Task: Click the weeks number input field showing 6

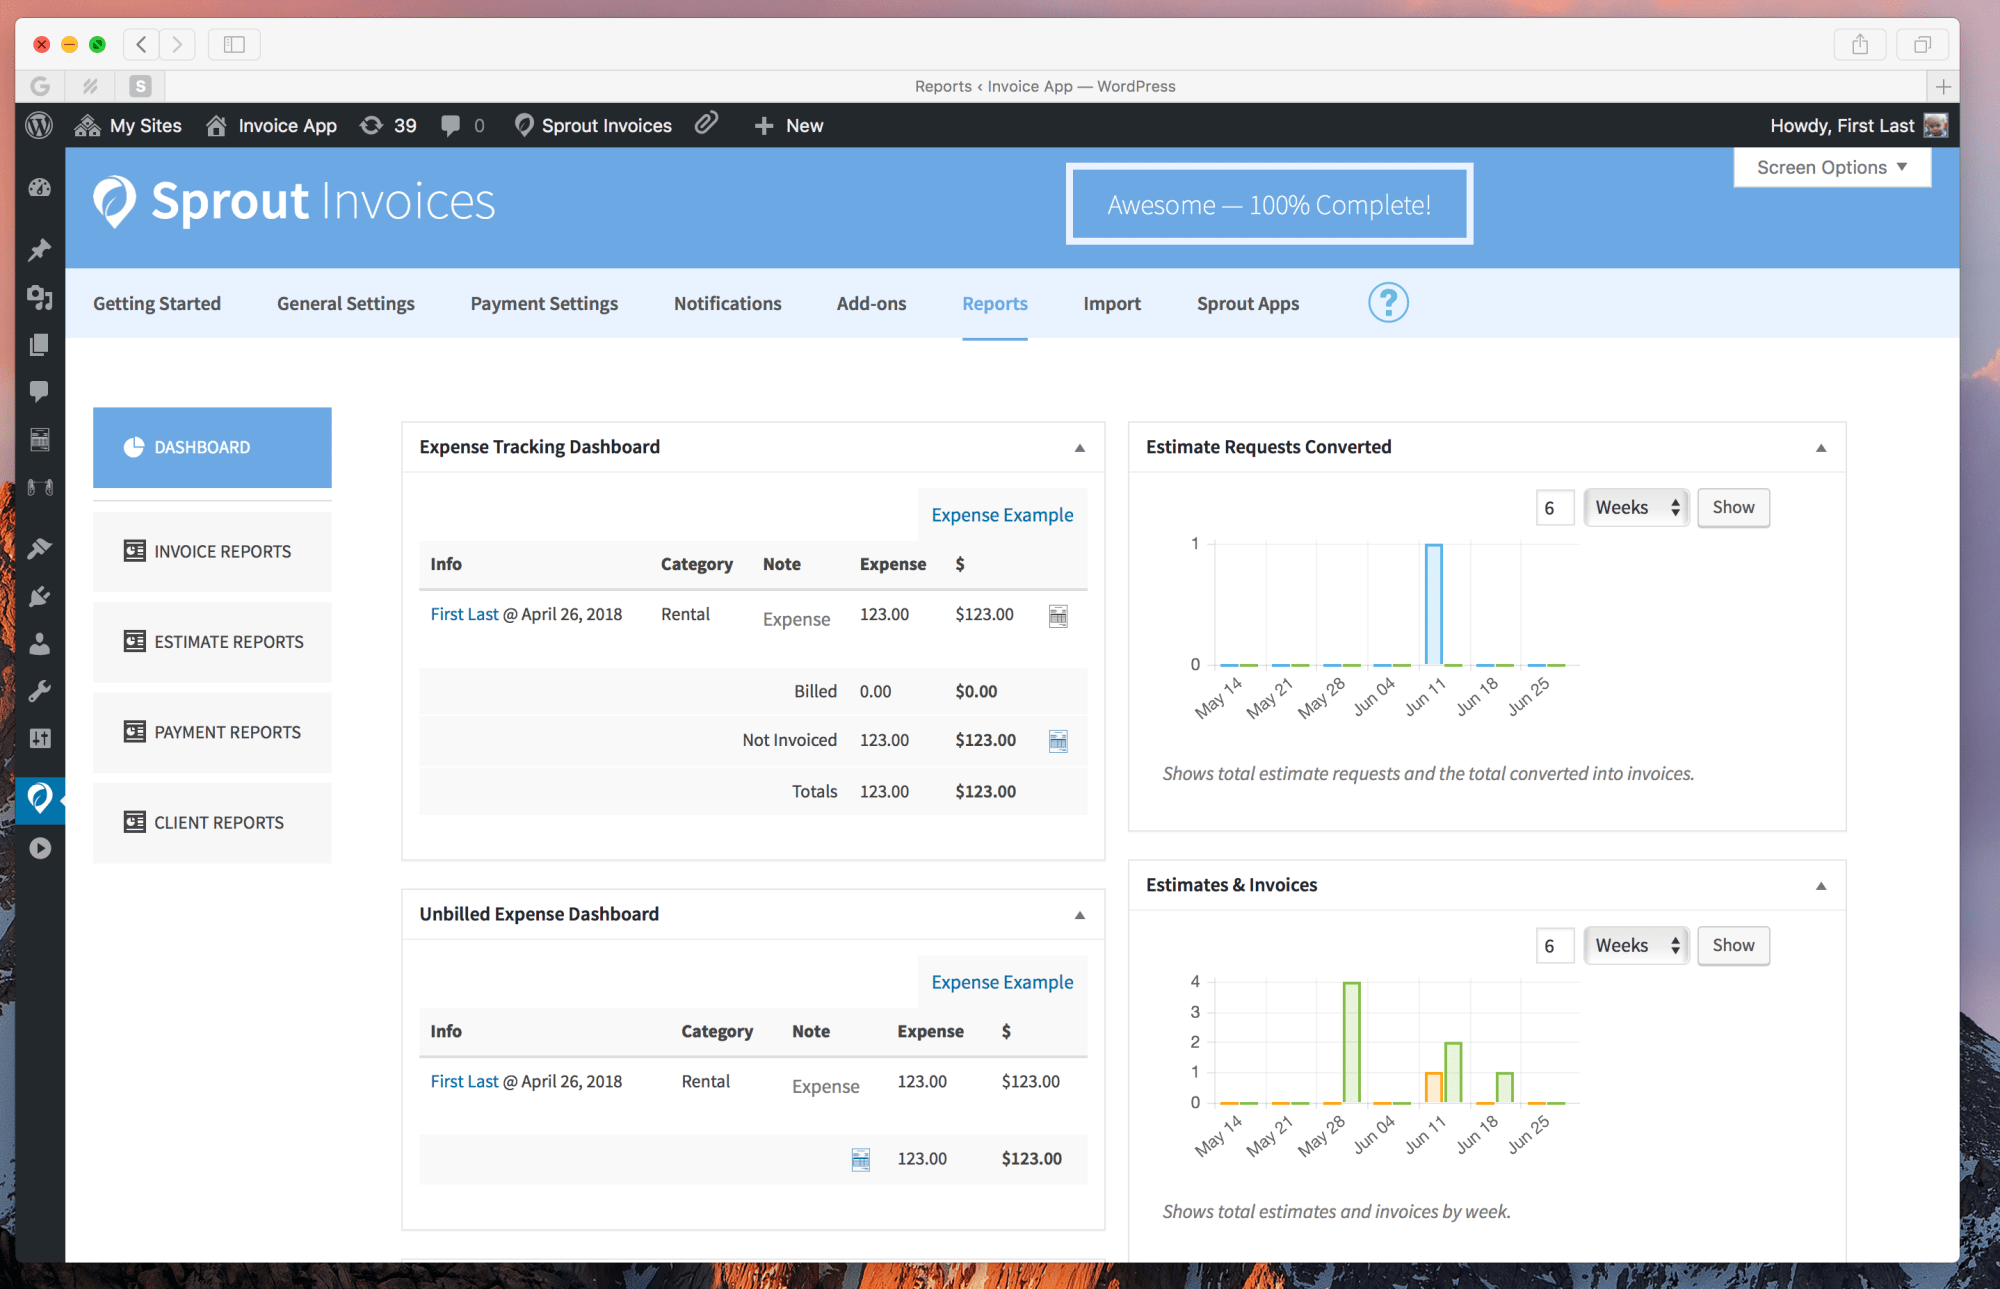Action: (1555, 507)
